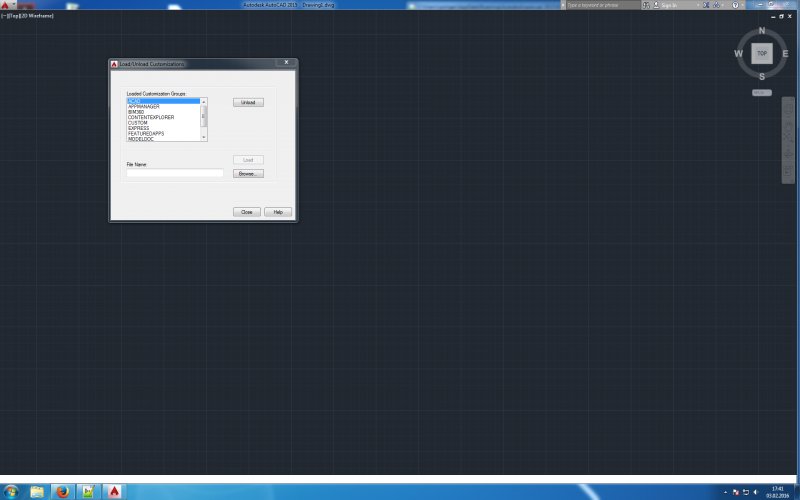Select CONTENTEXPLORER in customization groups list
800x500 pixels.
click(163, 117)
